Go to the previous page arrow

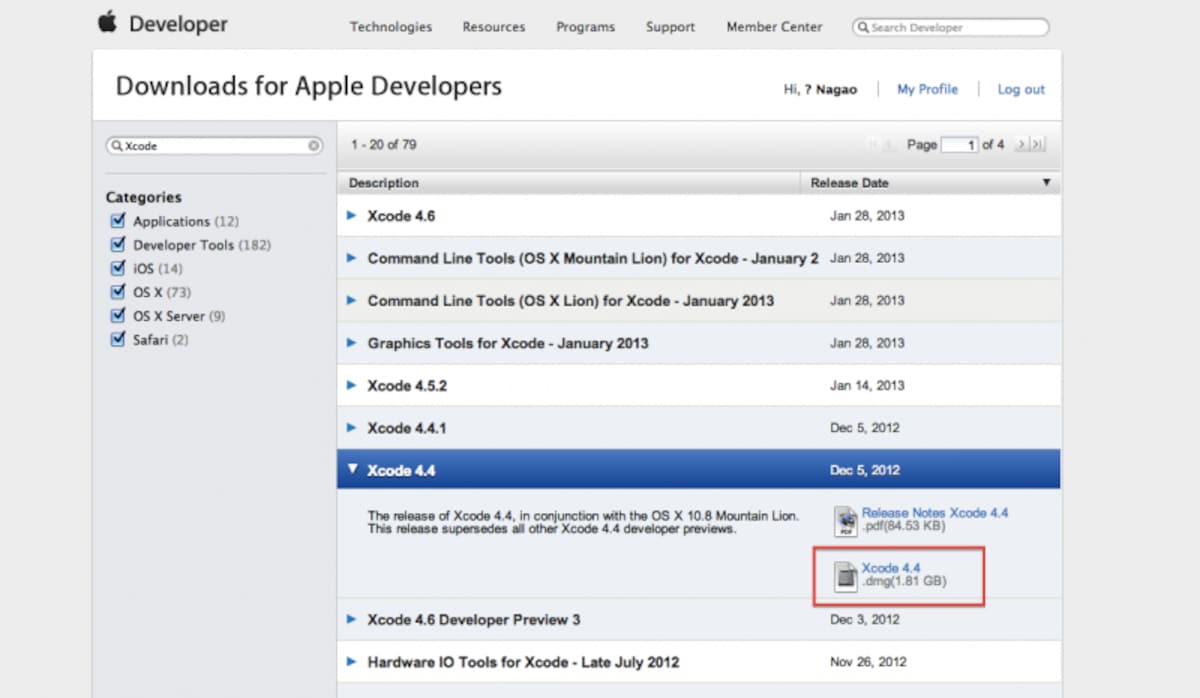coord(891,145)
